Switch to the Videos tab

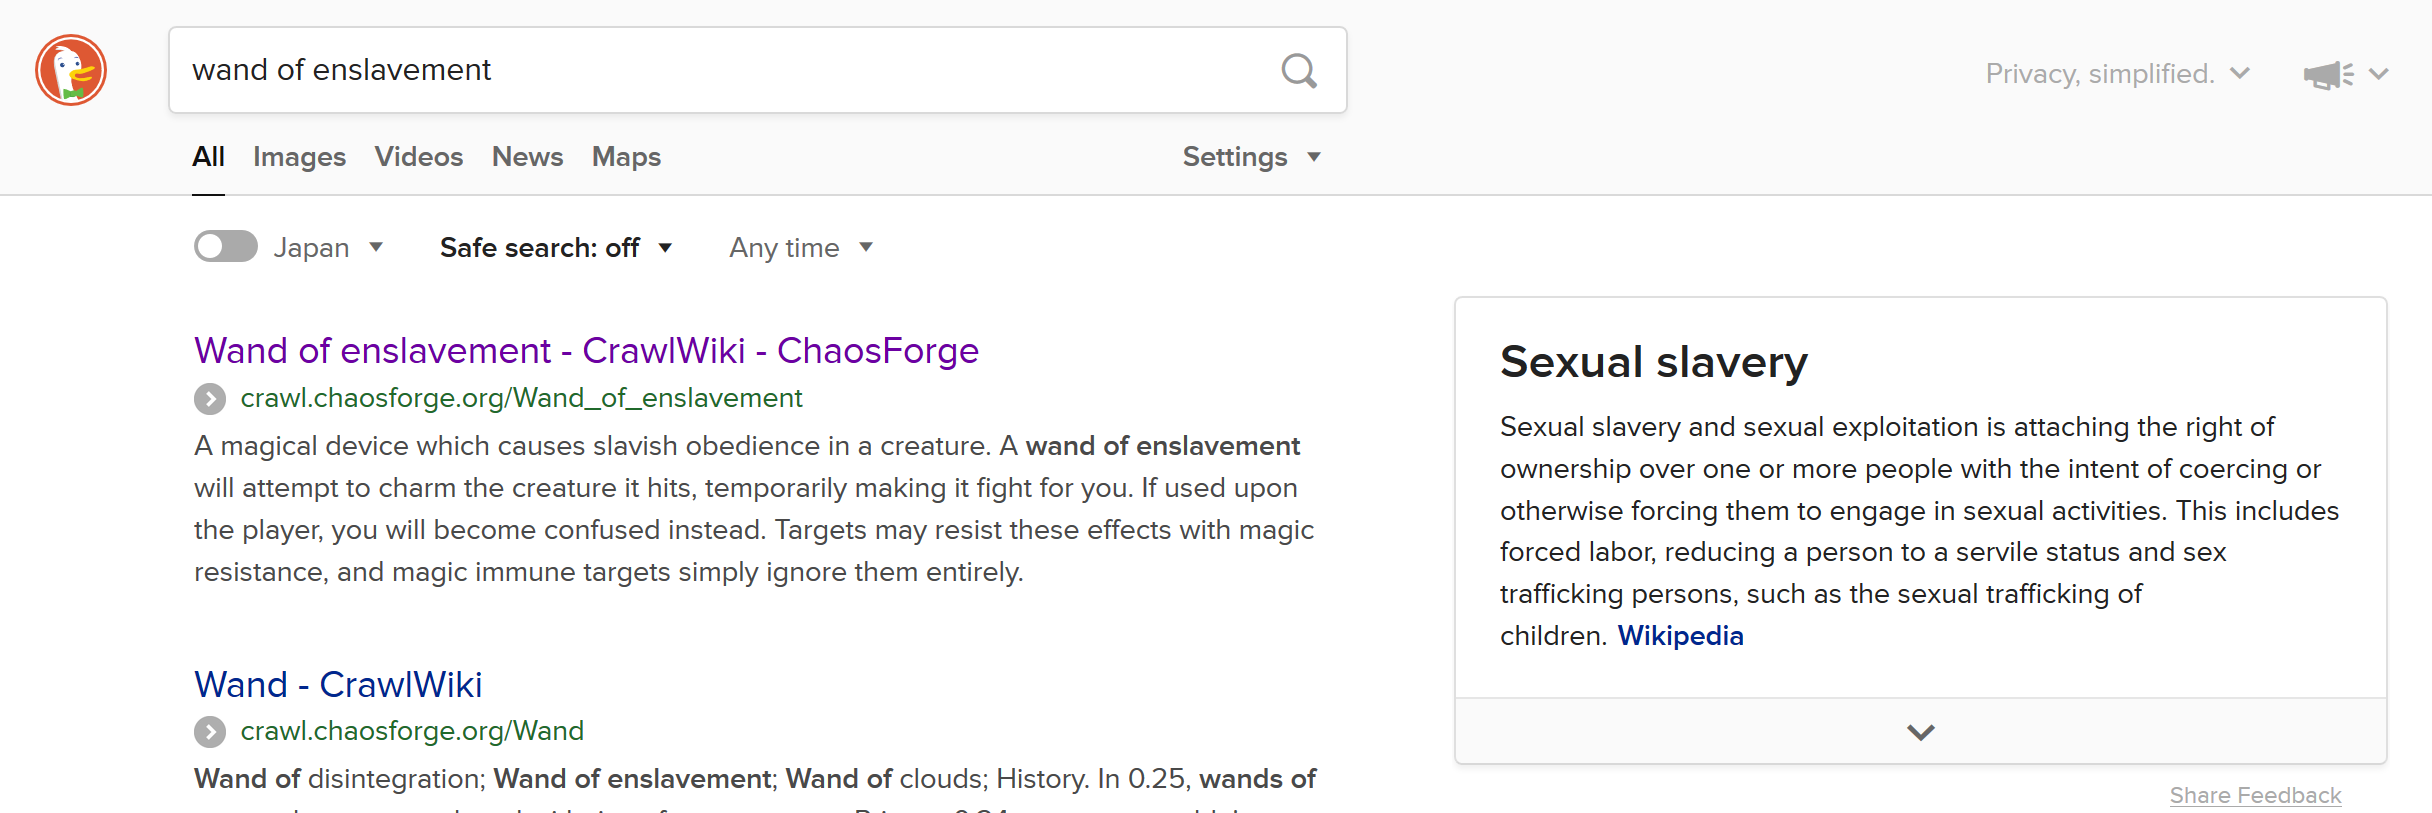[418, 157]
